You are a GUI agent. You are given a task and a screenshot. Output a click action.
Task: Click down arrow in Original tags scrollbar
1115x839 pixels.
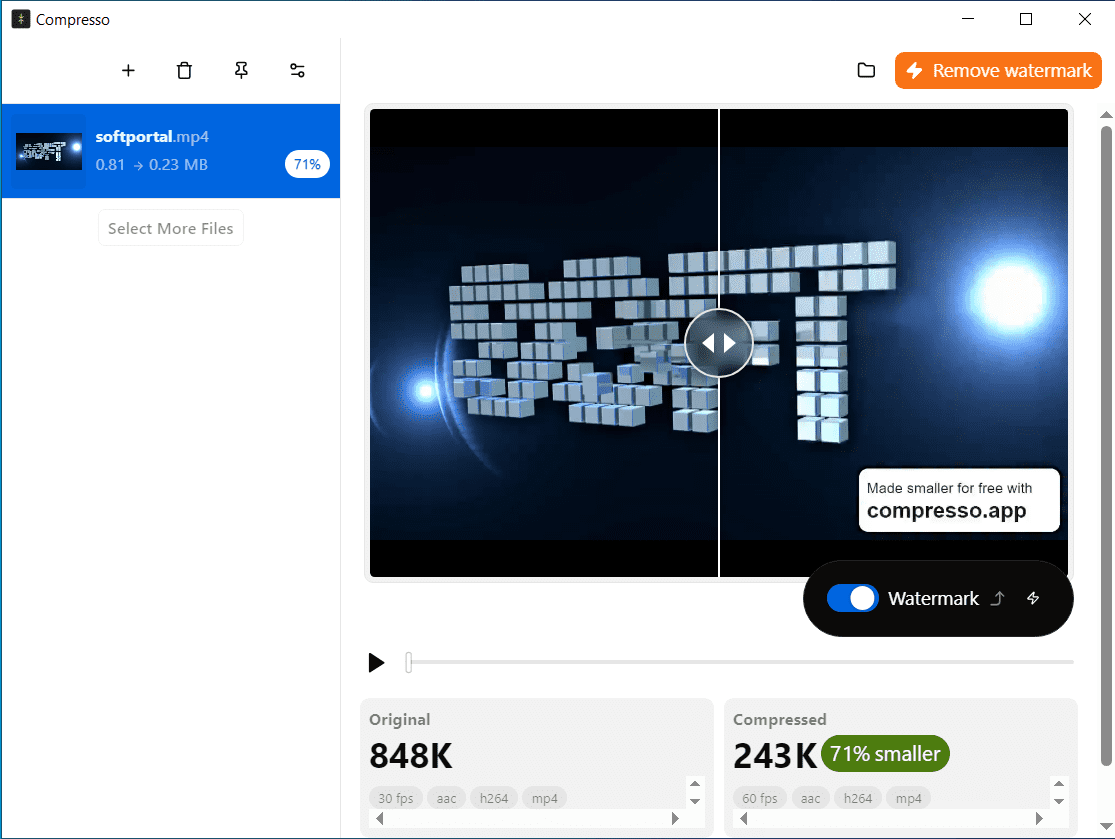[x=695, y=801]
